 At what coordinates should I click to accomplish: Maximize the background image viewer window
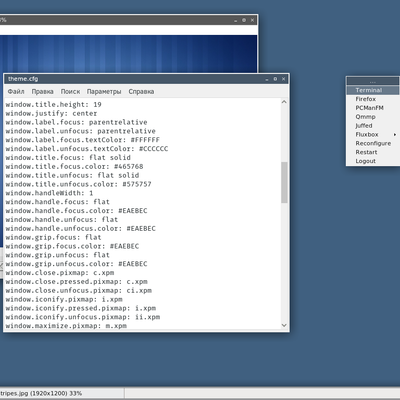[x=244, y=20]
